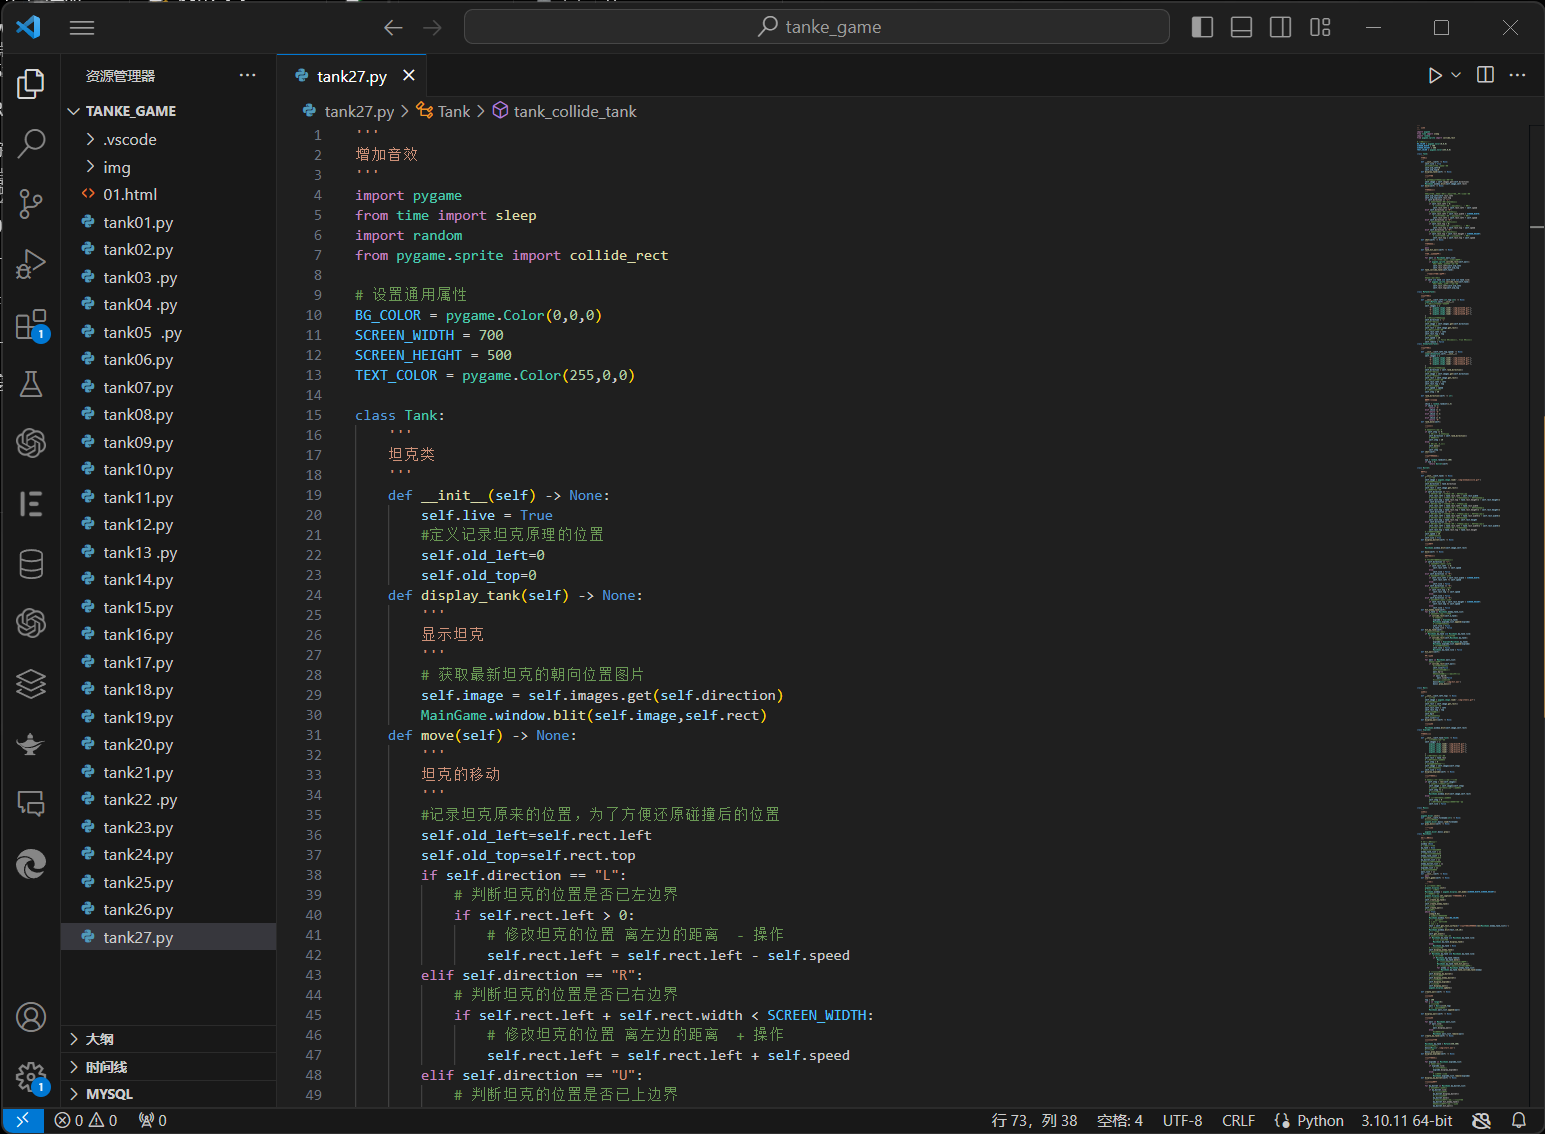This screenshot has height=1134, width=1545.
Task: Select the tank27.py editor tab
Action: pyautogui.click(x=351, y=76)
